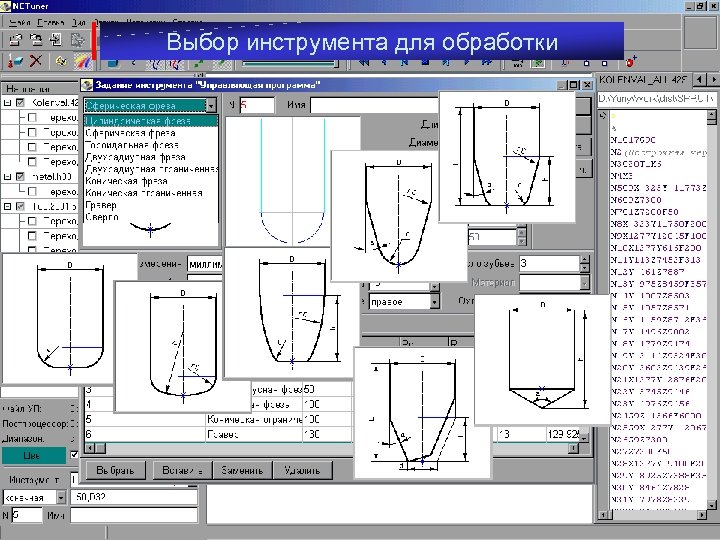Screen dimensions: 720x540
Task: Open the Файл menu
Action: [x=19, y=22]
